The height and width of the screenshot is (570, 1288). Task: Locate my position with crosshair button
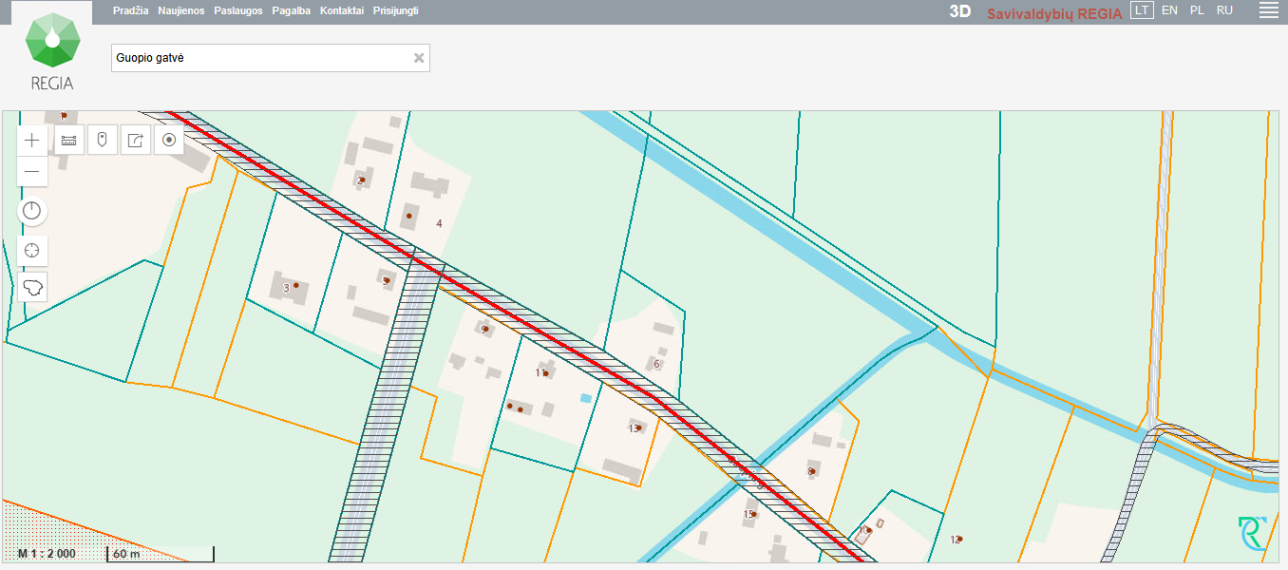pyautogui.click(x=32, y=250)
